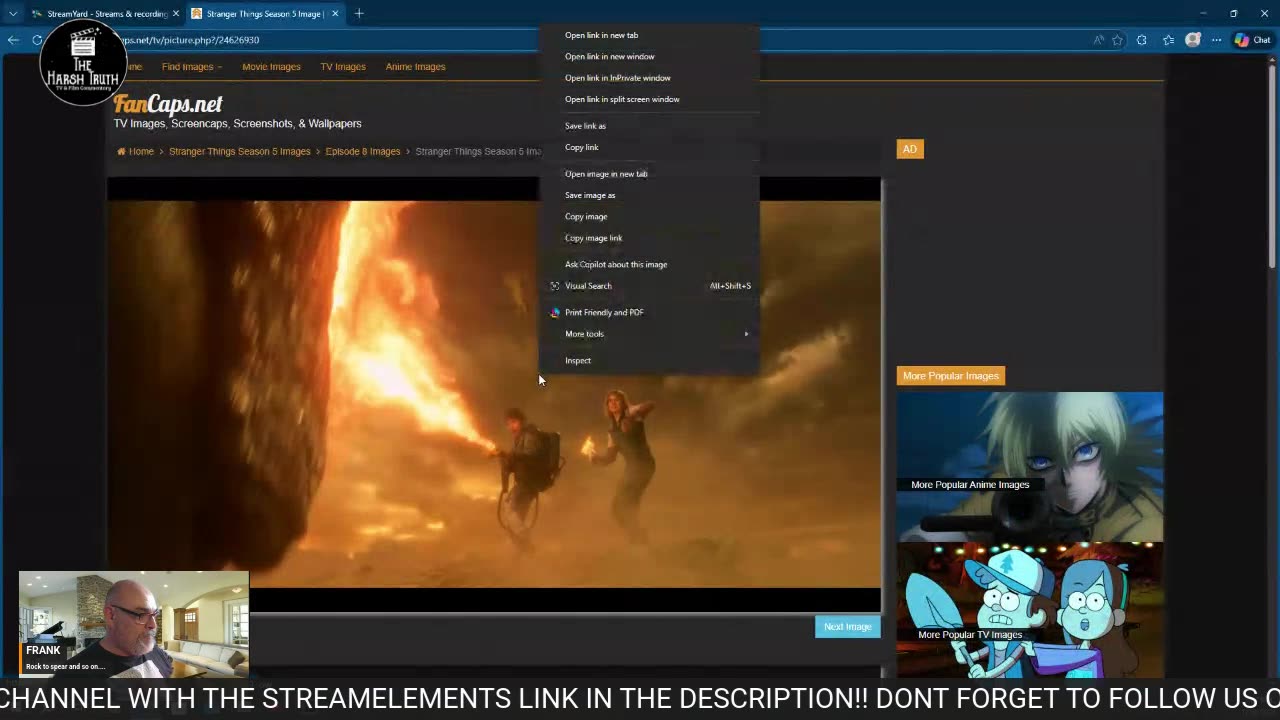This screenshot has height=720, width=1280.
Task: Open the tab search chevron menu
Action: click(13, 14)
